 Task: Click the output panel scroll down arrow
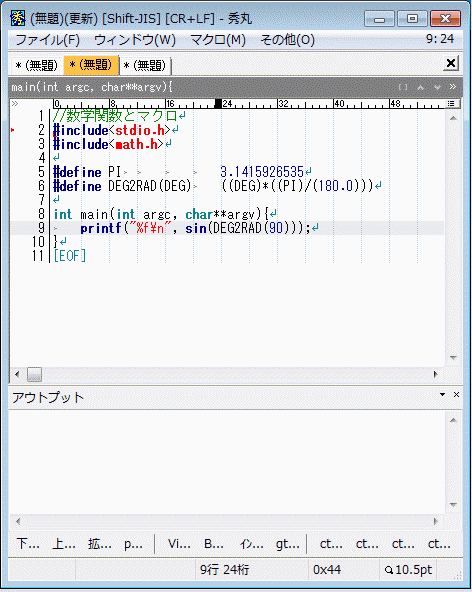[453, 504]
